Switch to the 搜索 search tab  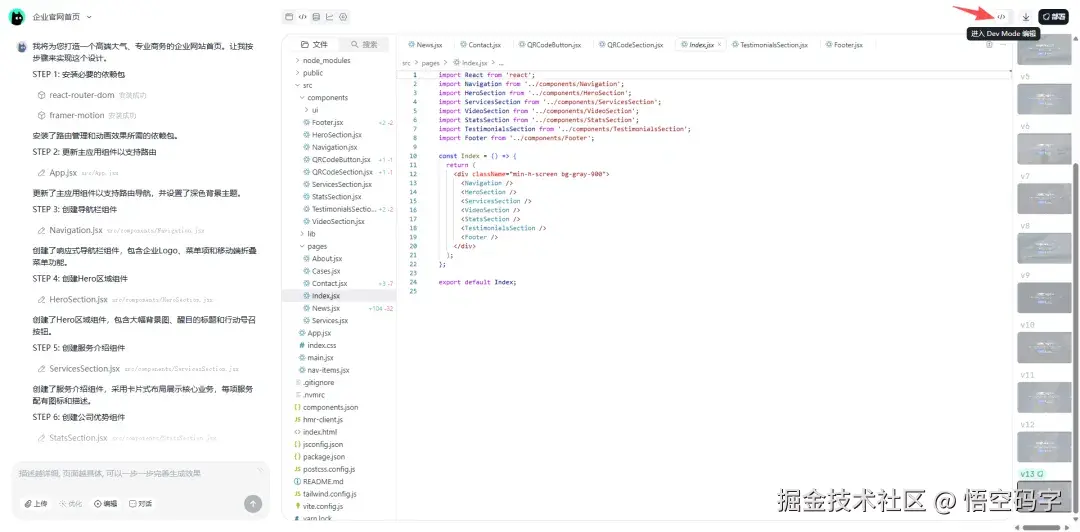(364, 44)
